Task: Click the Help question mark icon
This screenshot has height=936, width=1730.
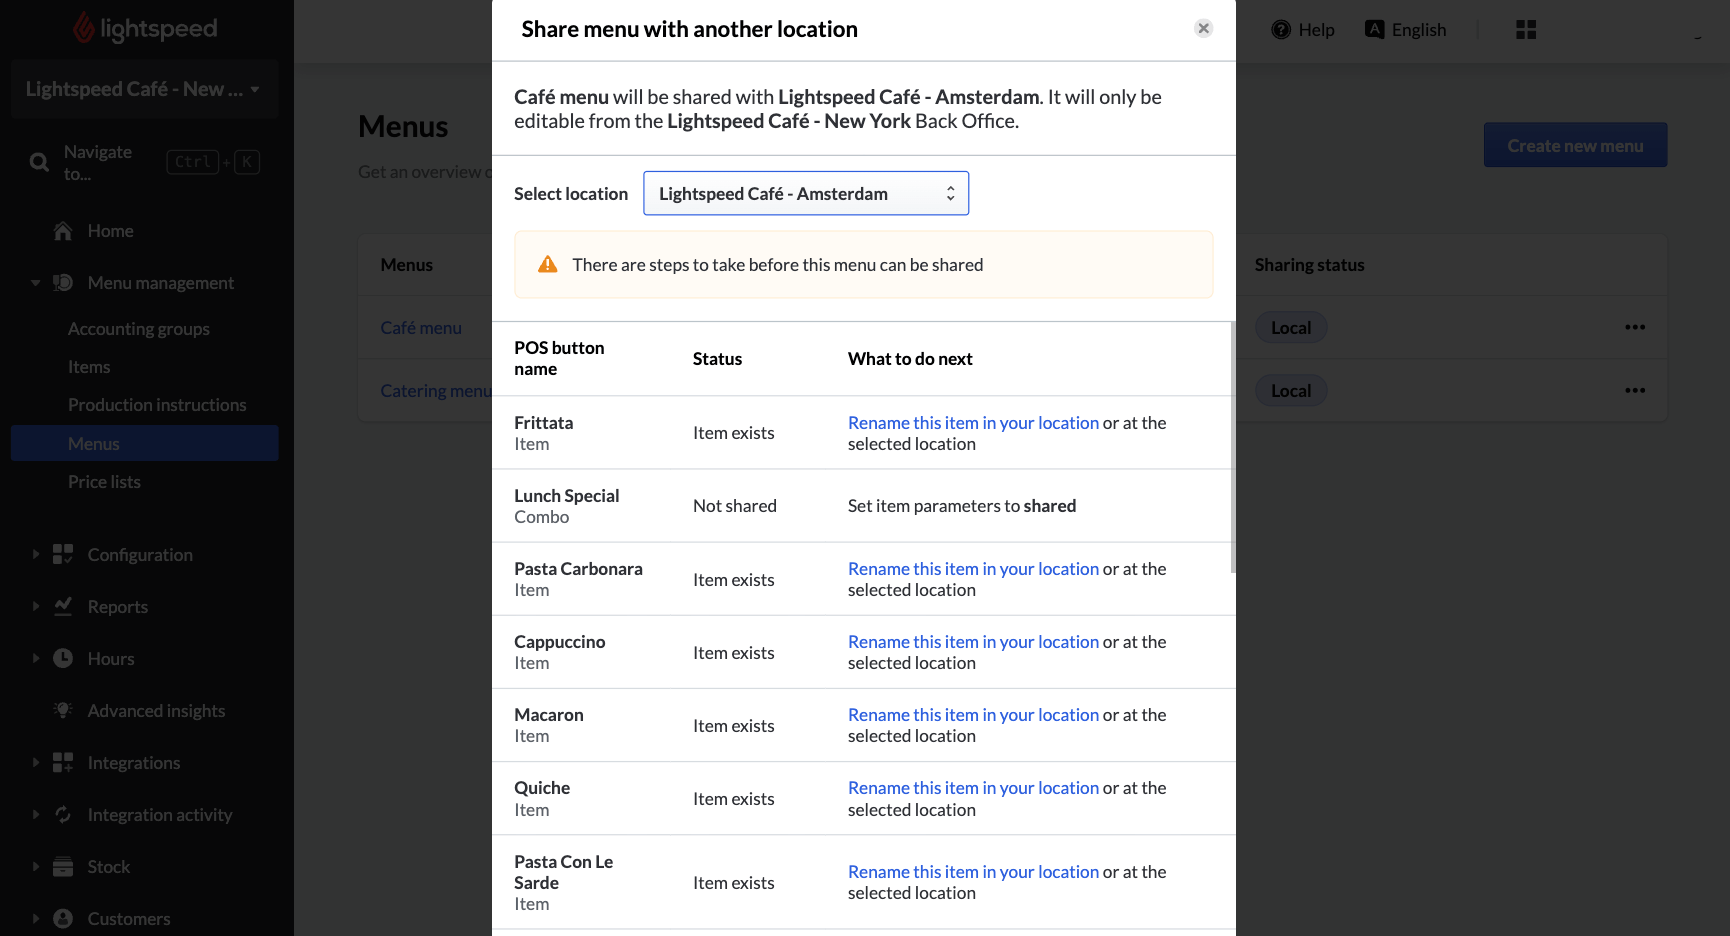Action: pos(1280,30)
